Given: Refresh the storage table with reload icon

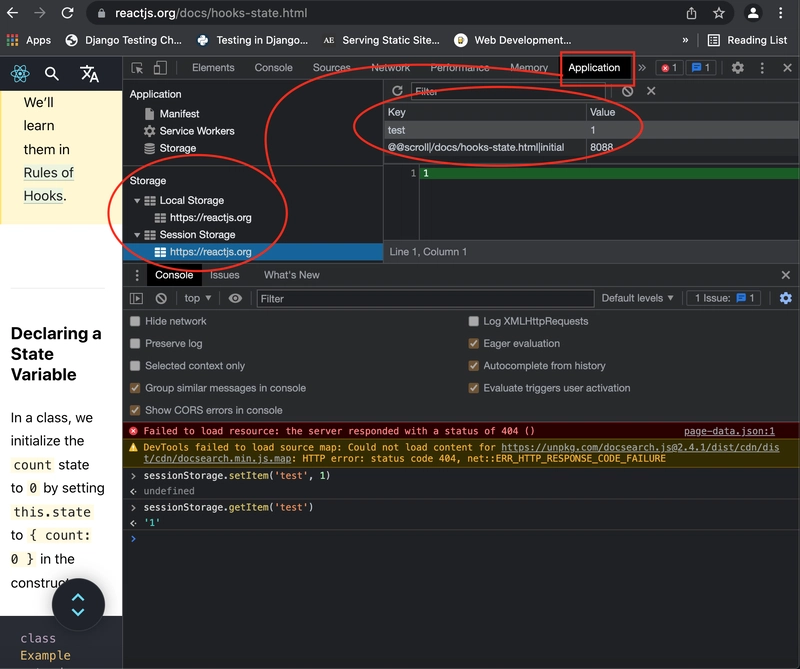Looking at the screenshot, I should click(x=397, y=91).
